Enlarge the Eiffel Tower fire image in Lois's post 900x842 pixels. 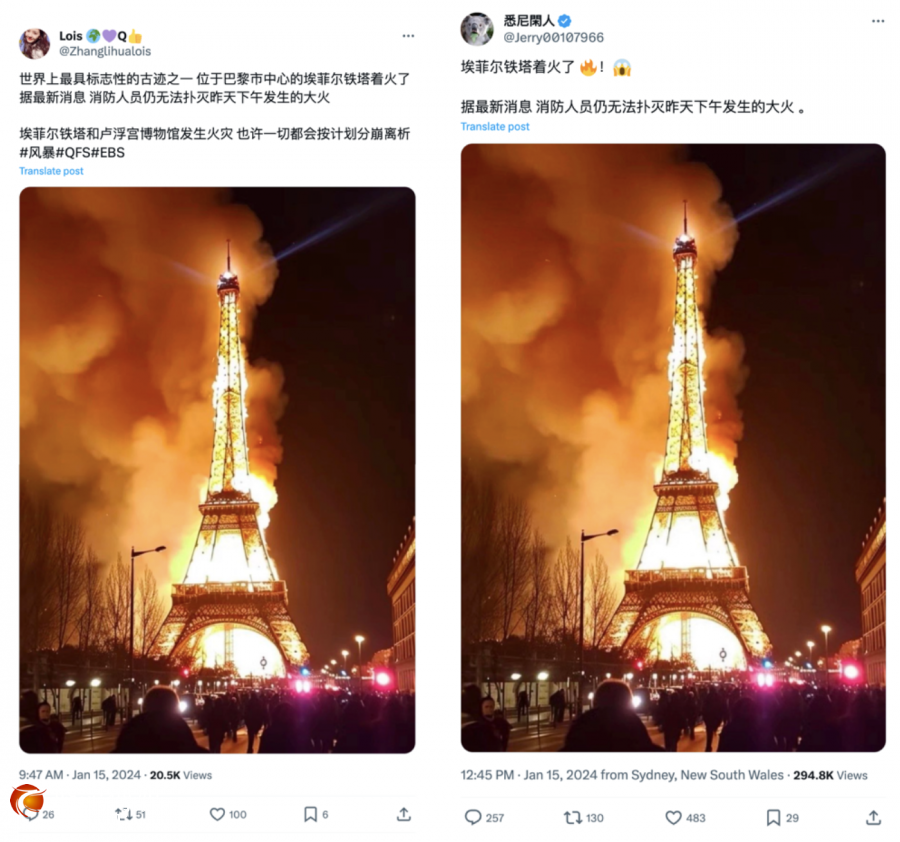coord(217,469)
